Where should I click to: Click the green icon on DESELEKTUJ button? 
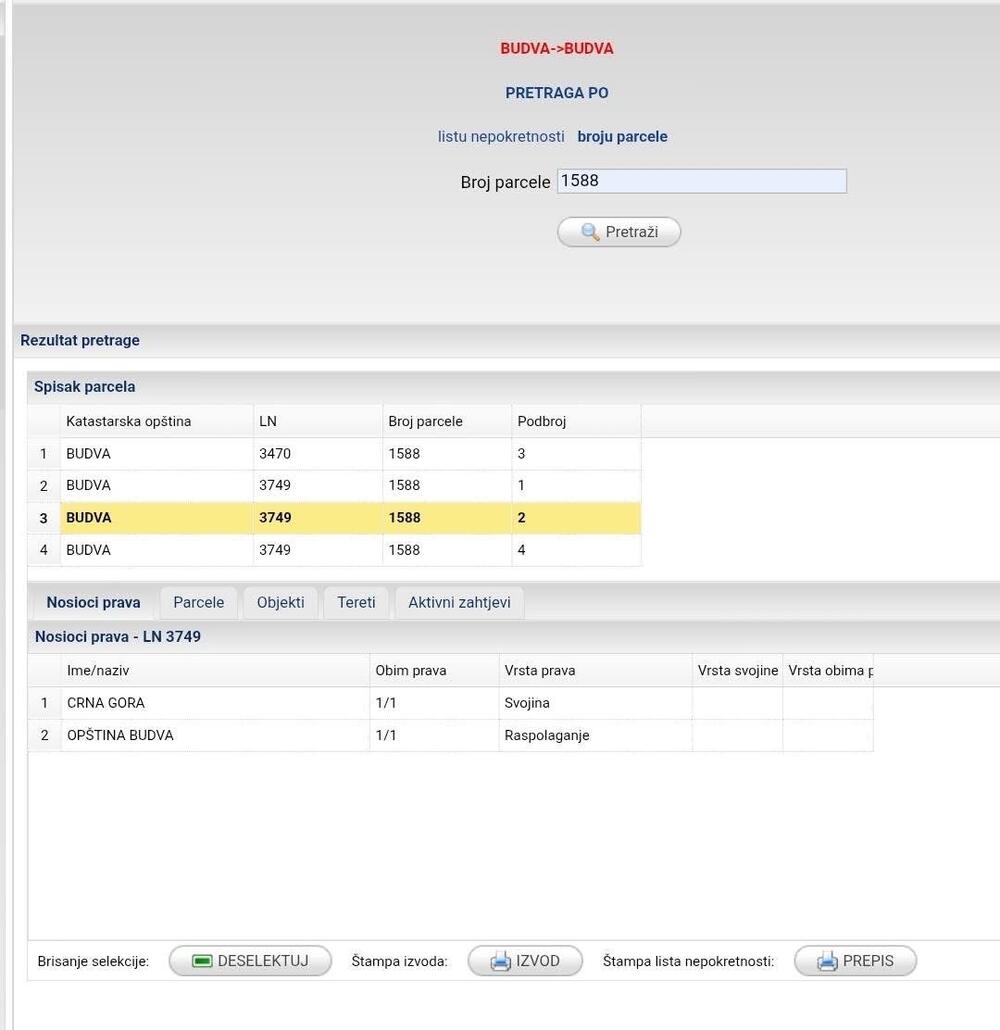[x=202, y=961]
